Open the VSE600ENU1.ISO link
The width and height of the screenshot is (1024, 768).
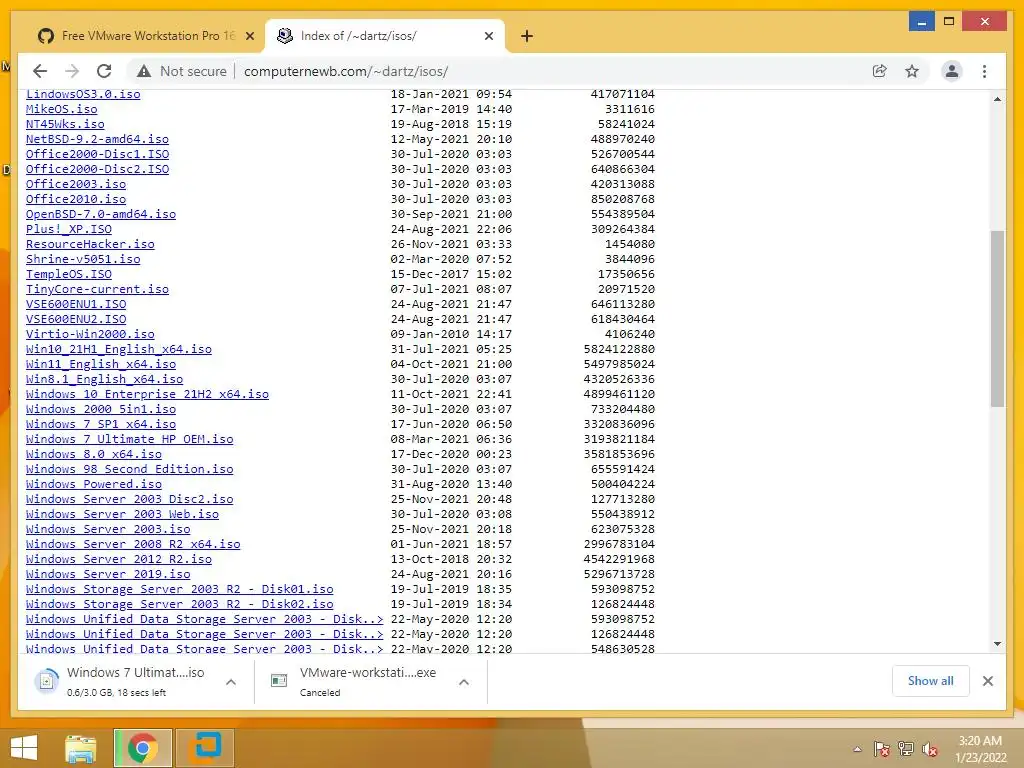(76, 304)
